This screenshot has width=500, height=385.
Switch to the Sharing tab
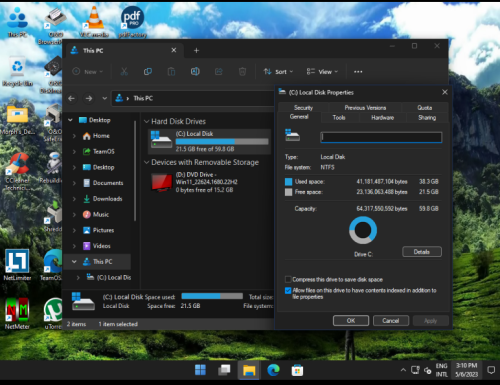click(427, 117)
